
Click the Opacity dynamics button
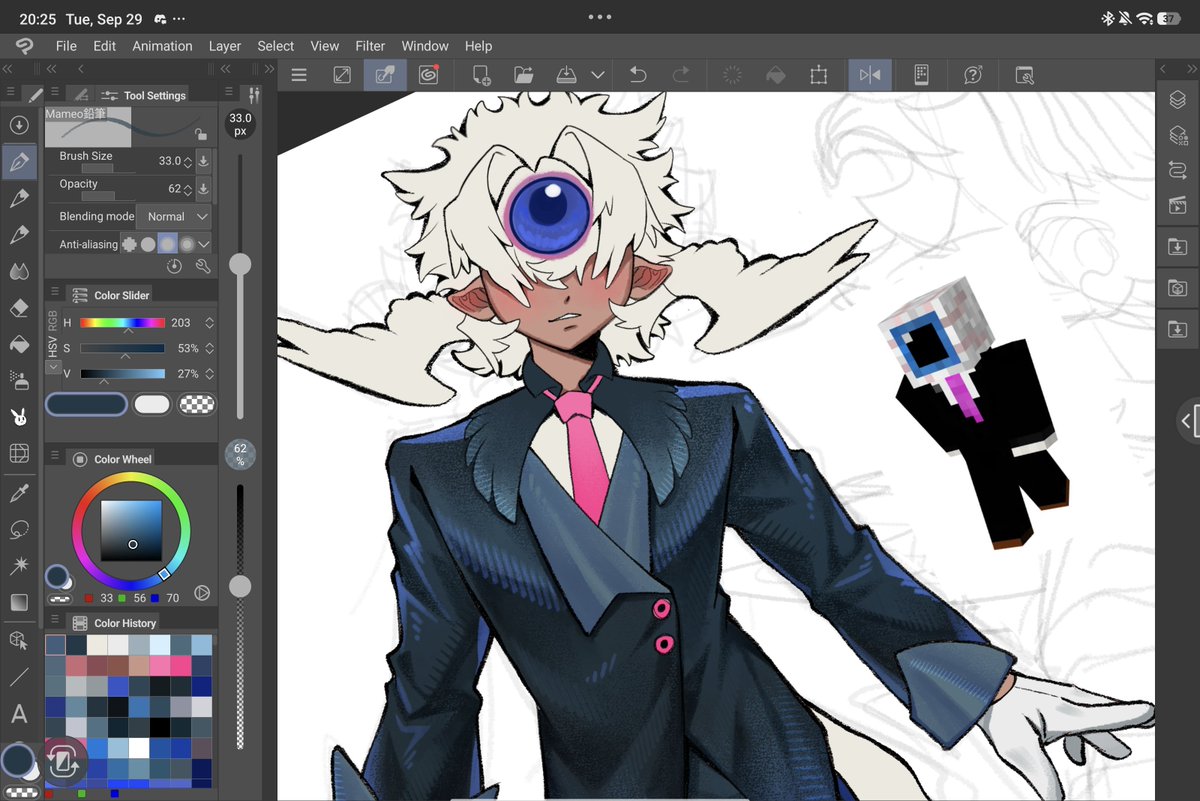point(204,188)
